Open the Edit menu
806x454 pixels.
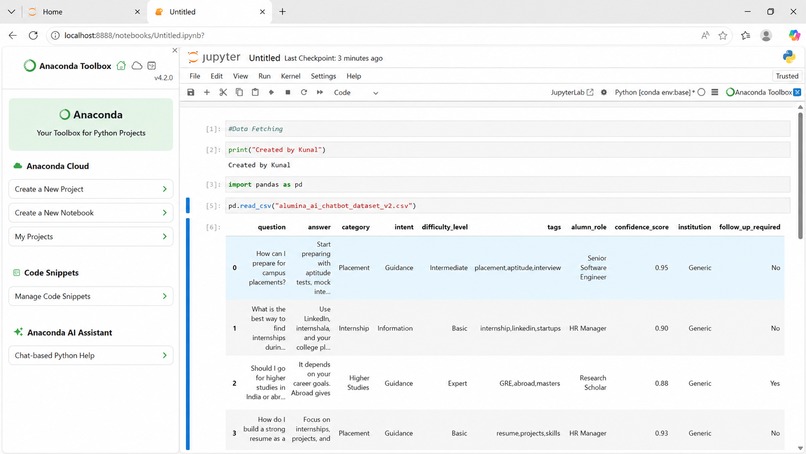coord(216,76)
